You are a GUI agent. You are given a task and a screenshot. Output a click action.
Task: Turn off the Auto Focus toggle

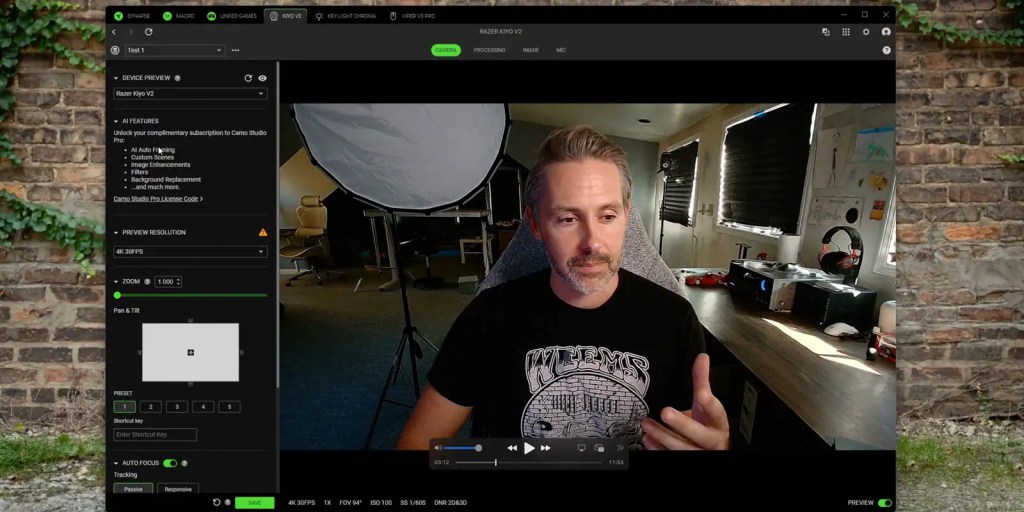(170, 463)
